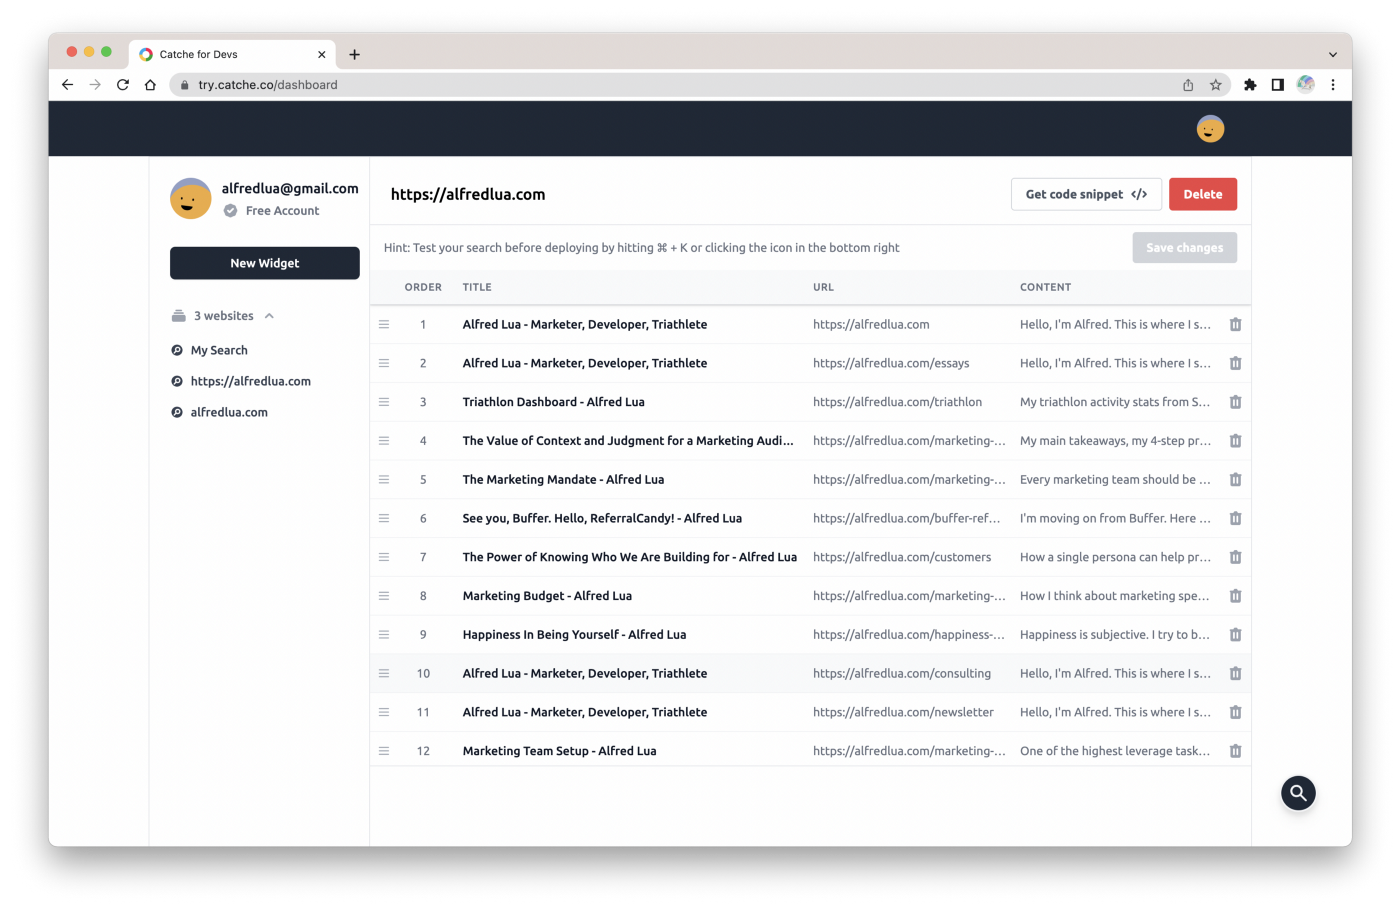Delete The Marketing Mandate row
This screenshot has height=910, width=1400.
(x=1235, y=479)
